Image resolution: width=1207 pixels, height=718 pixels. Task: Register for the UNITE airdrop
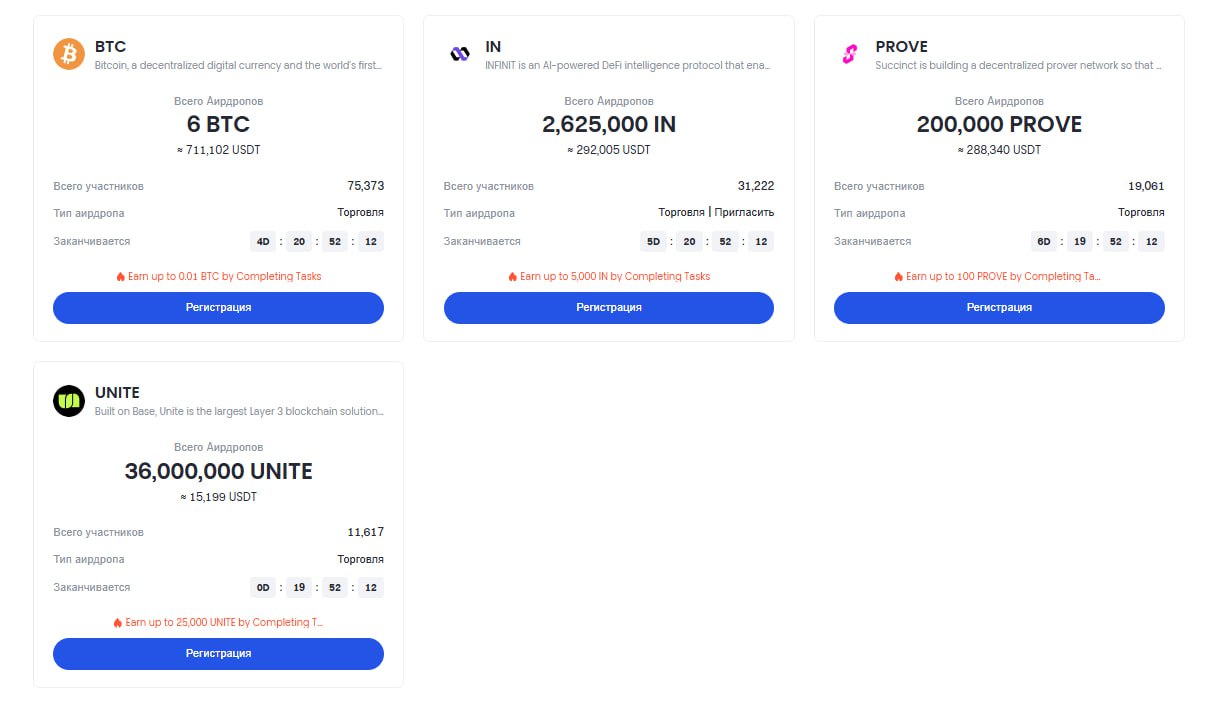click(x=218, y=653)
